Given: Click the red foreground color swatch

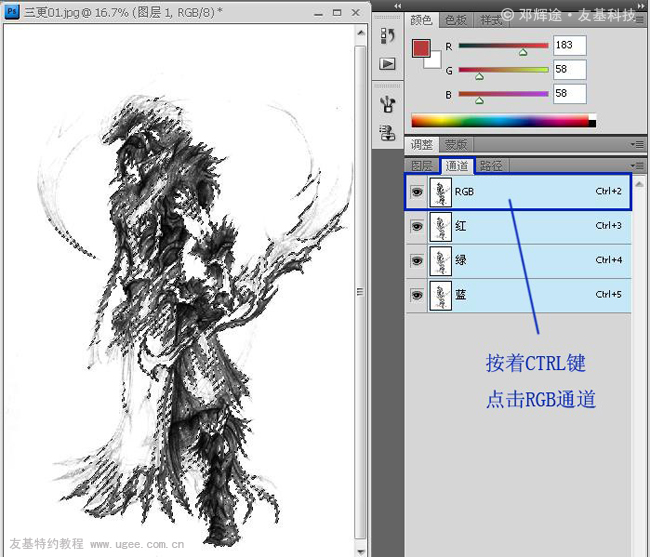Looking at the screenshot, I should click(x=421, y=48).
